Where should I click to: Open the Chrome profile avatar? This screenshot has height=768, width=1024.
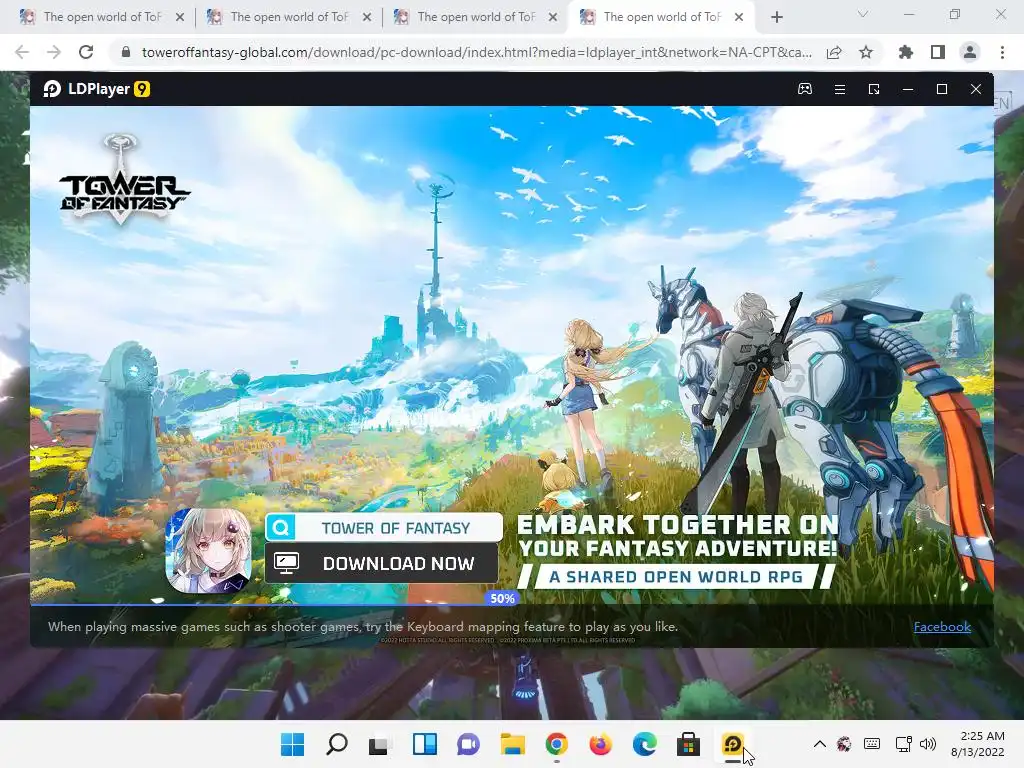pos(970,52)
